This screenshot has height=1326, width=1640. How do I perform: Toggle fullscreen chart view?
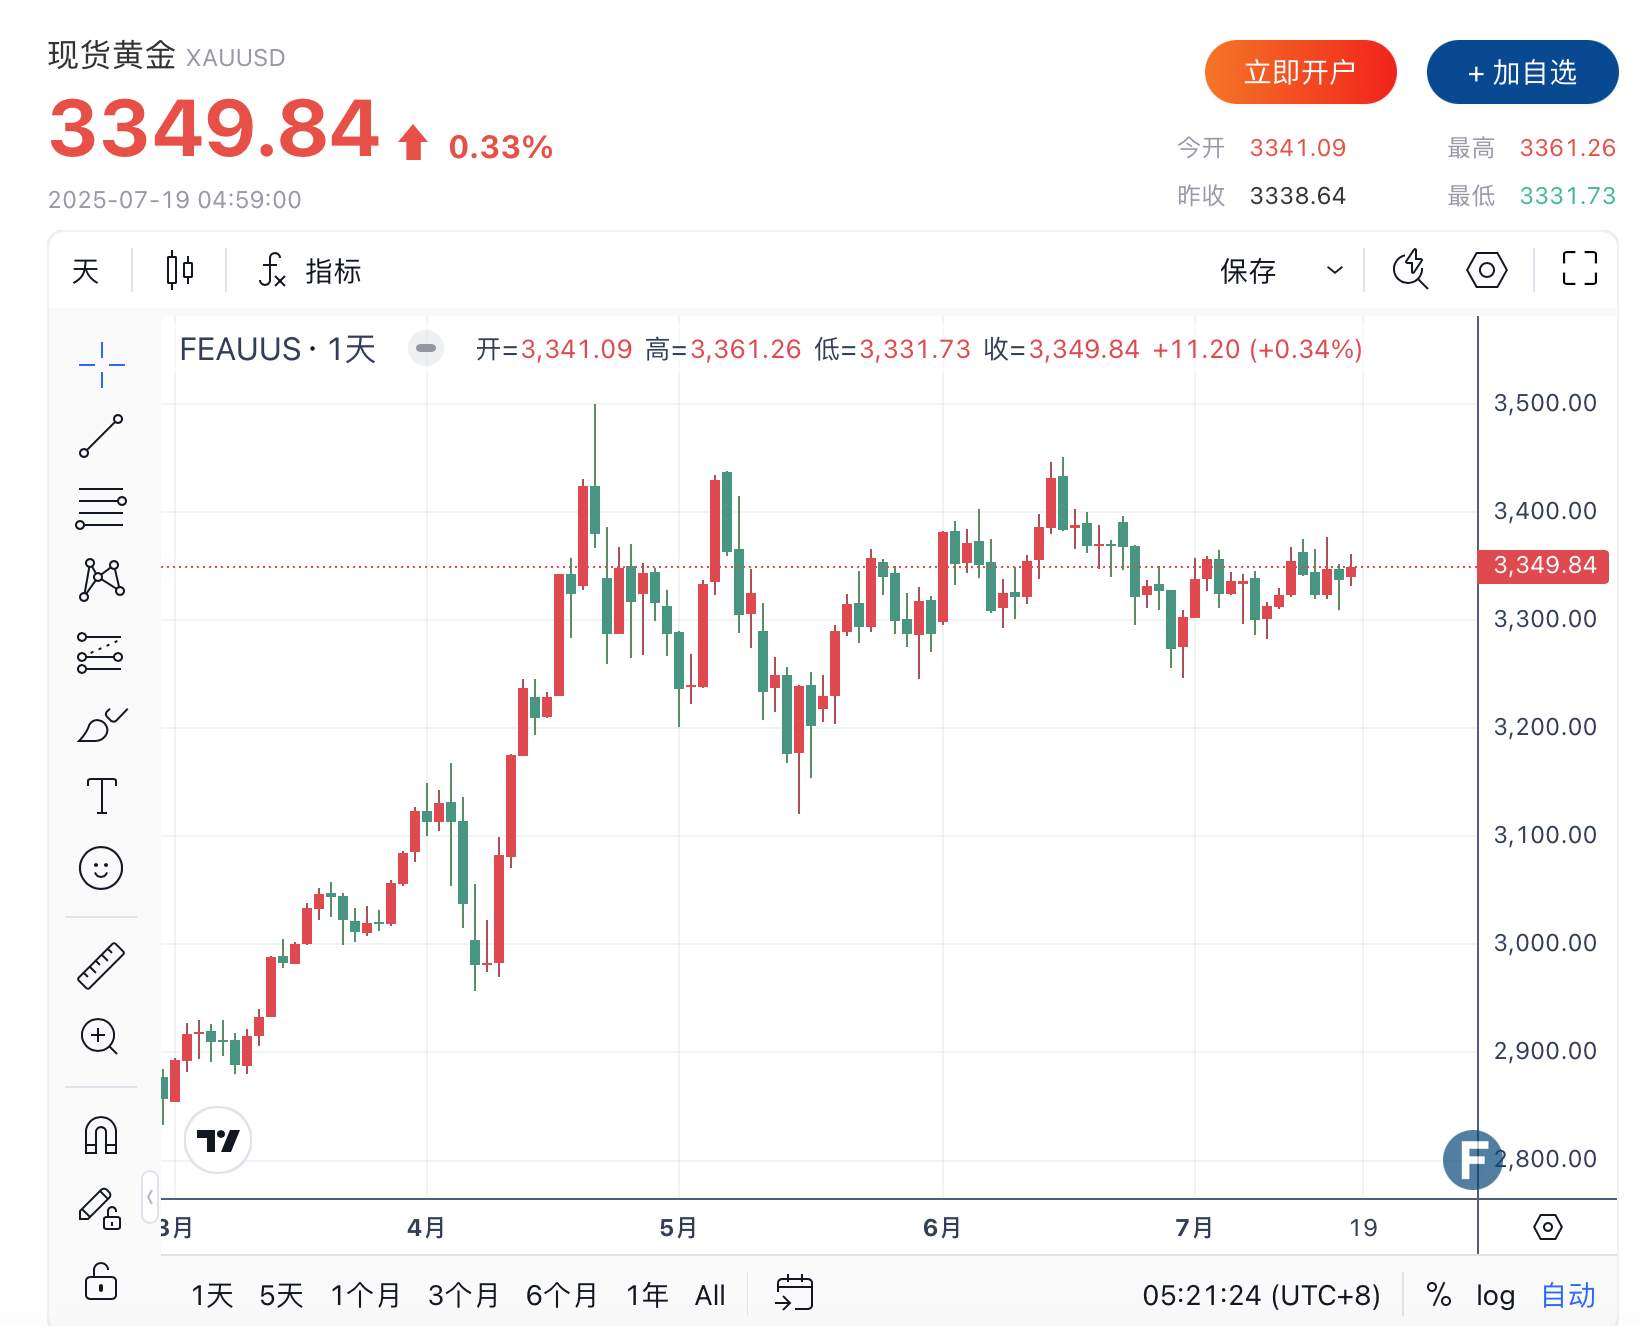tap(1577, 270)
